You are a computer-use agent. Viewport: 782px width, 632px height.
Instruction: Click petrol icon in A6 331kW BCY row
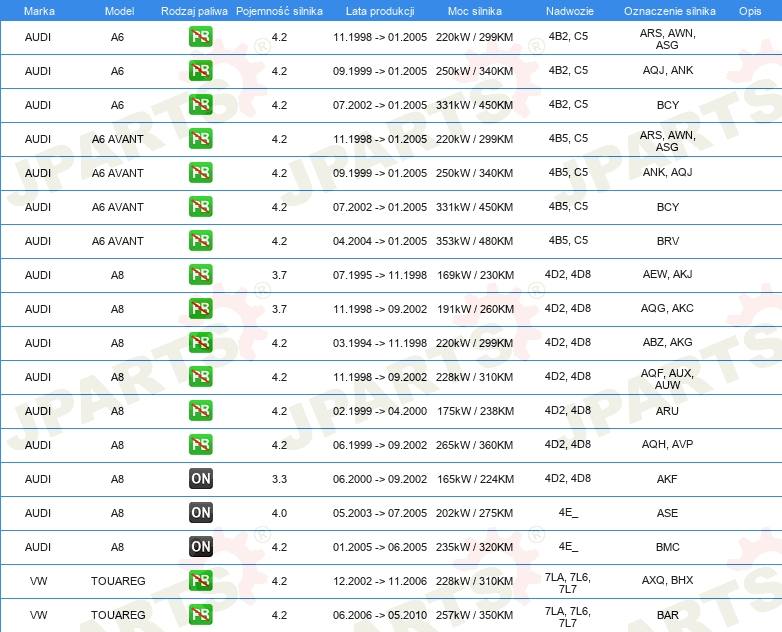(200, 105)
